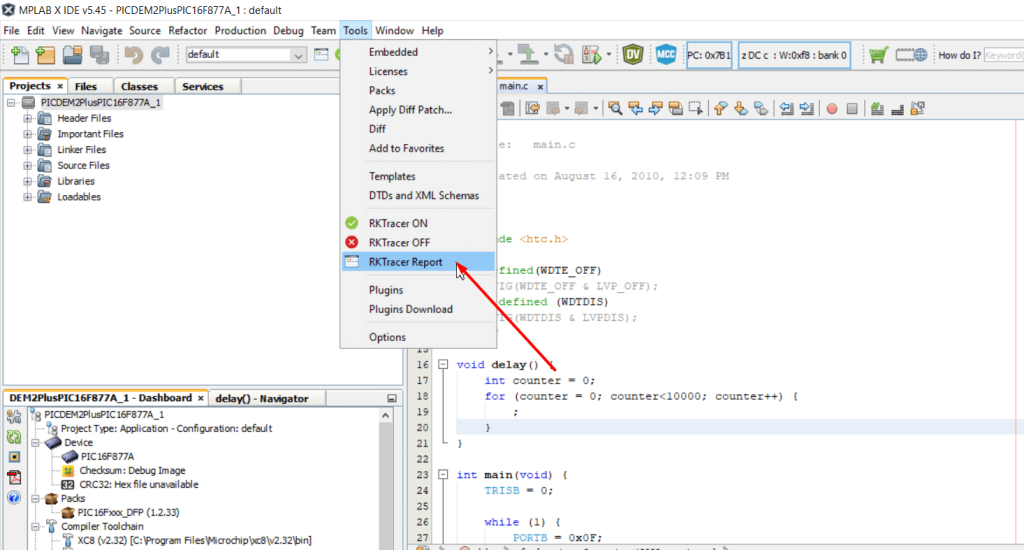Click the How do I keyword search field
Screen dimensions: 1024x550
(x=1004, y=55)
